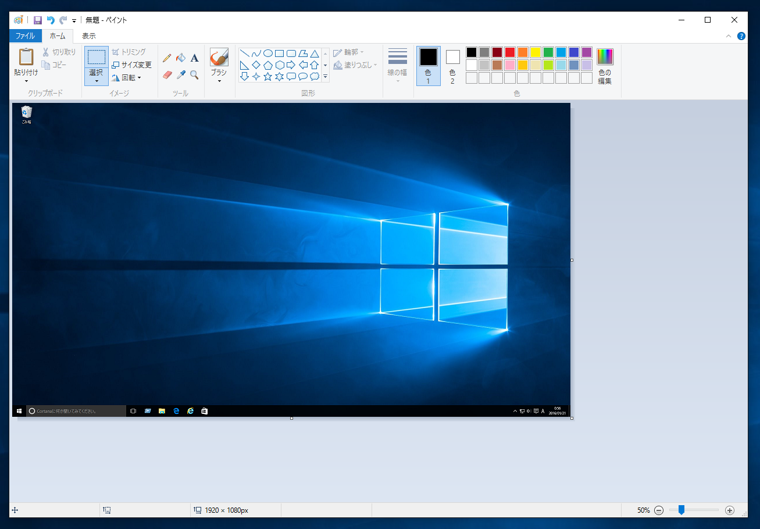Image resolution: width=760 pixels, height=529 pixels.
Task: Select the Text tool
Action: [194, 58]
